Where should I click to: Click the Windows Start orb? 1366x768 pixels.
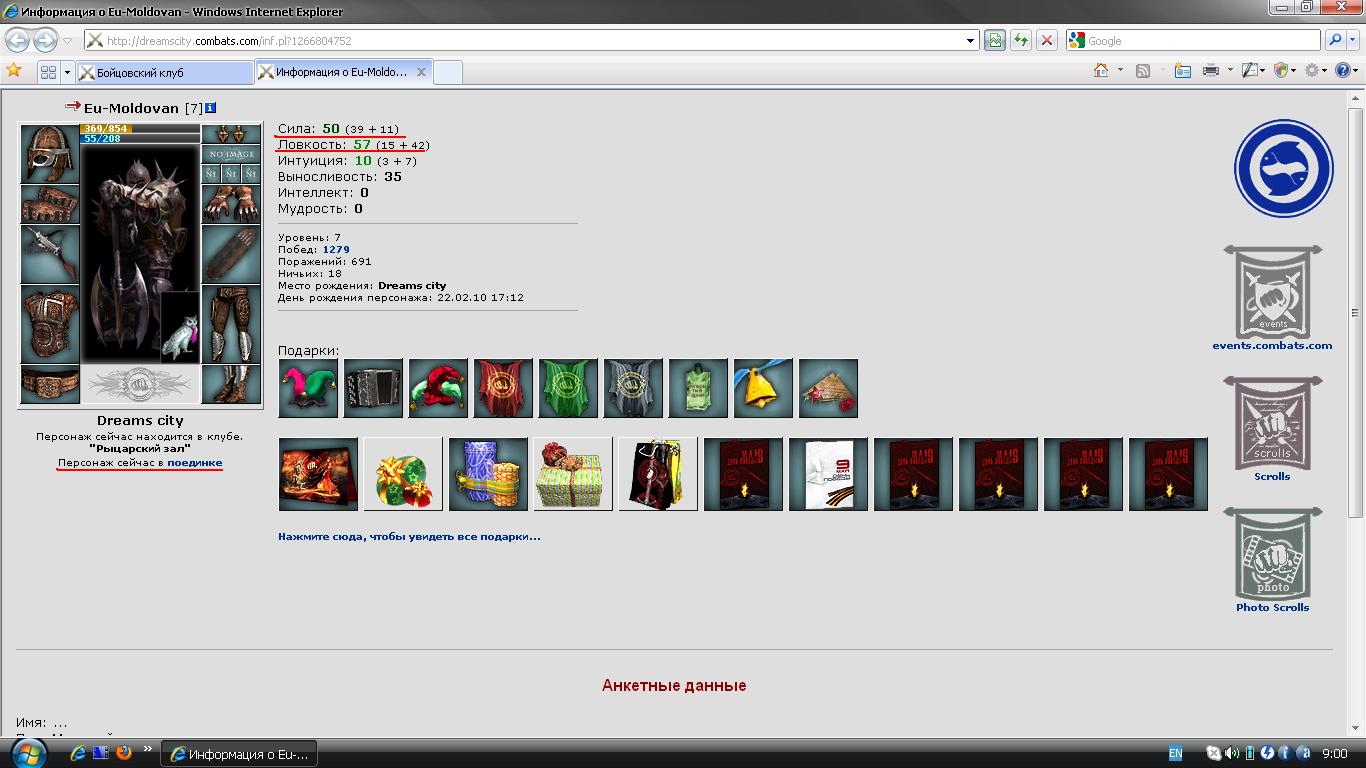point(27,752)
